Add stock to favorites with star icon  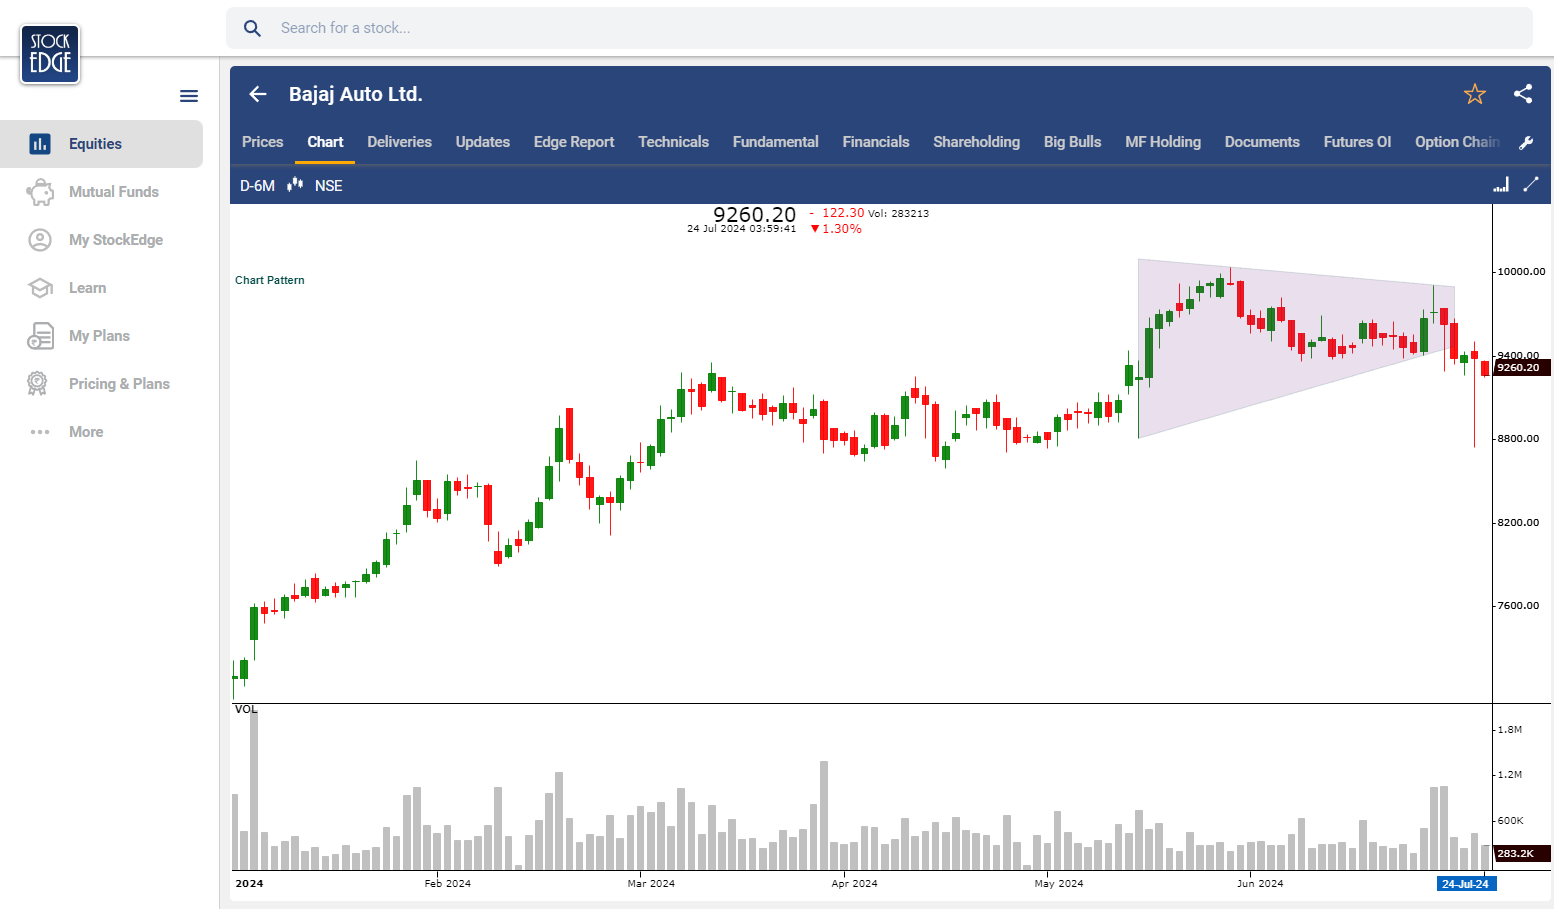point(1474,94)
